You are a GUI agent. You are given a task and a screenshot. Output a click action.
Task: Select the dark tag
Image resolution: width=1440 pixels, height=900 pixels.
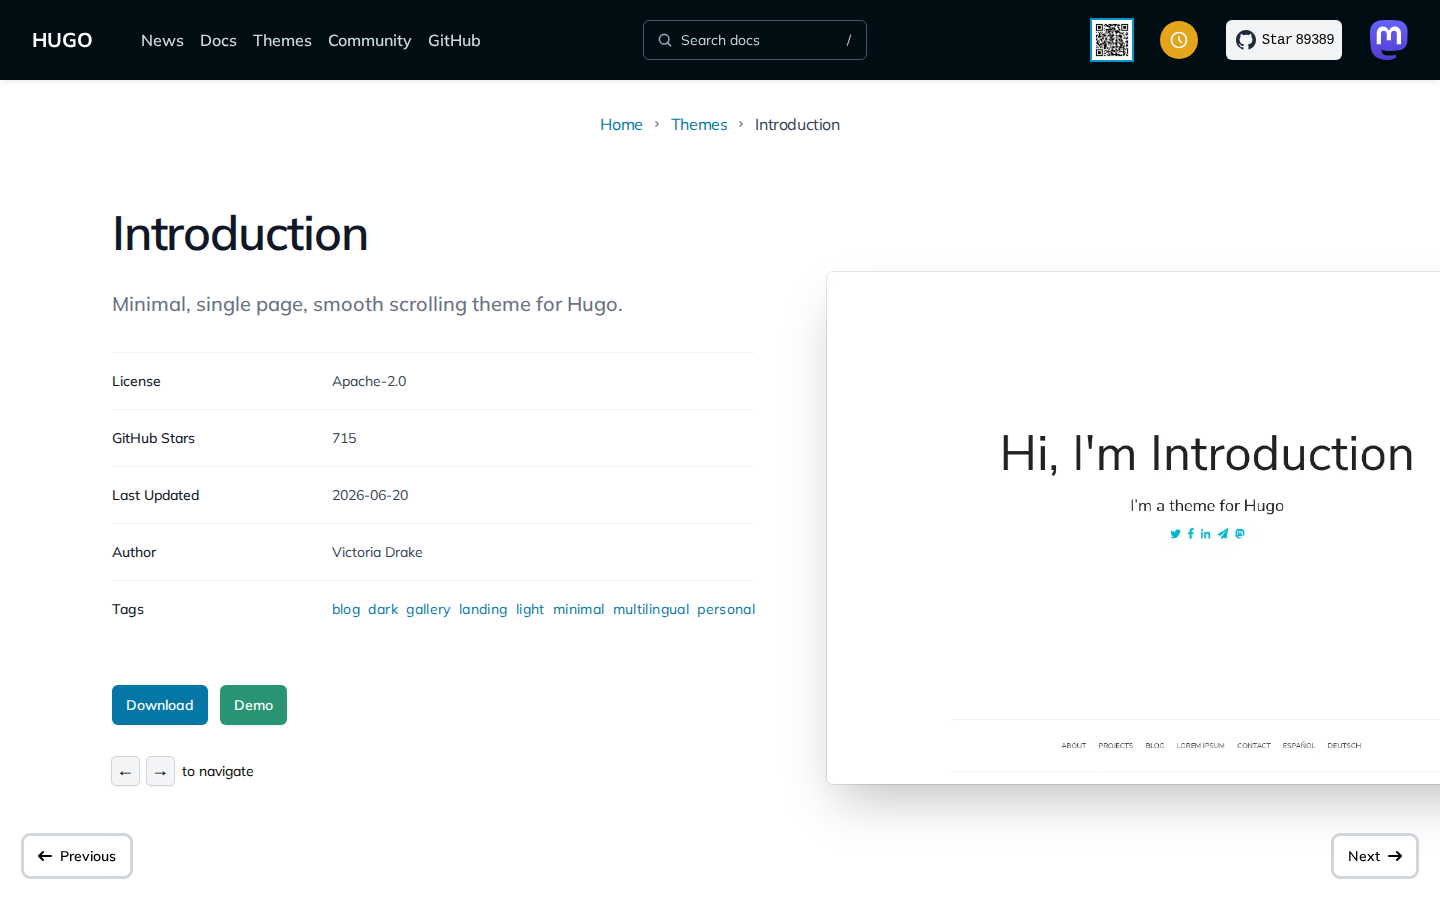(x=383, y=609)
